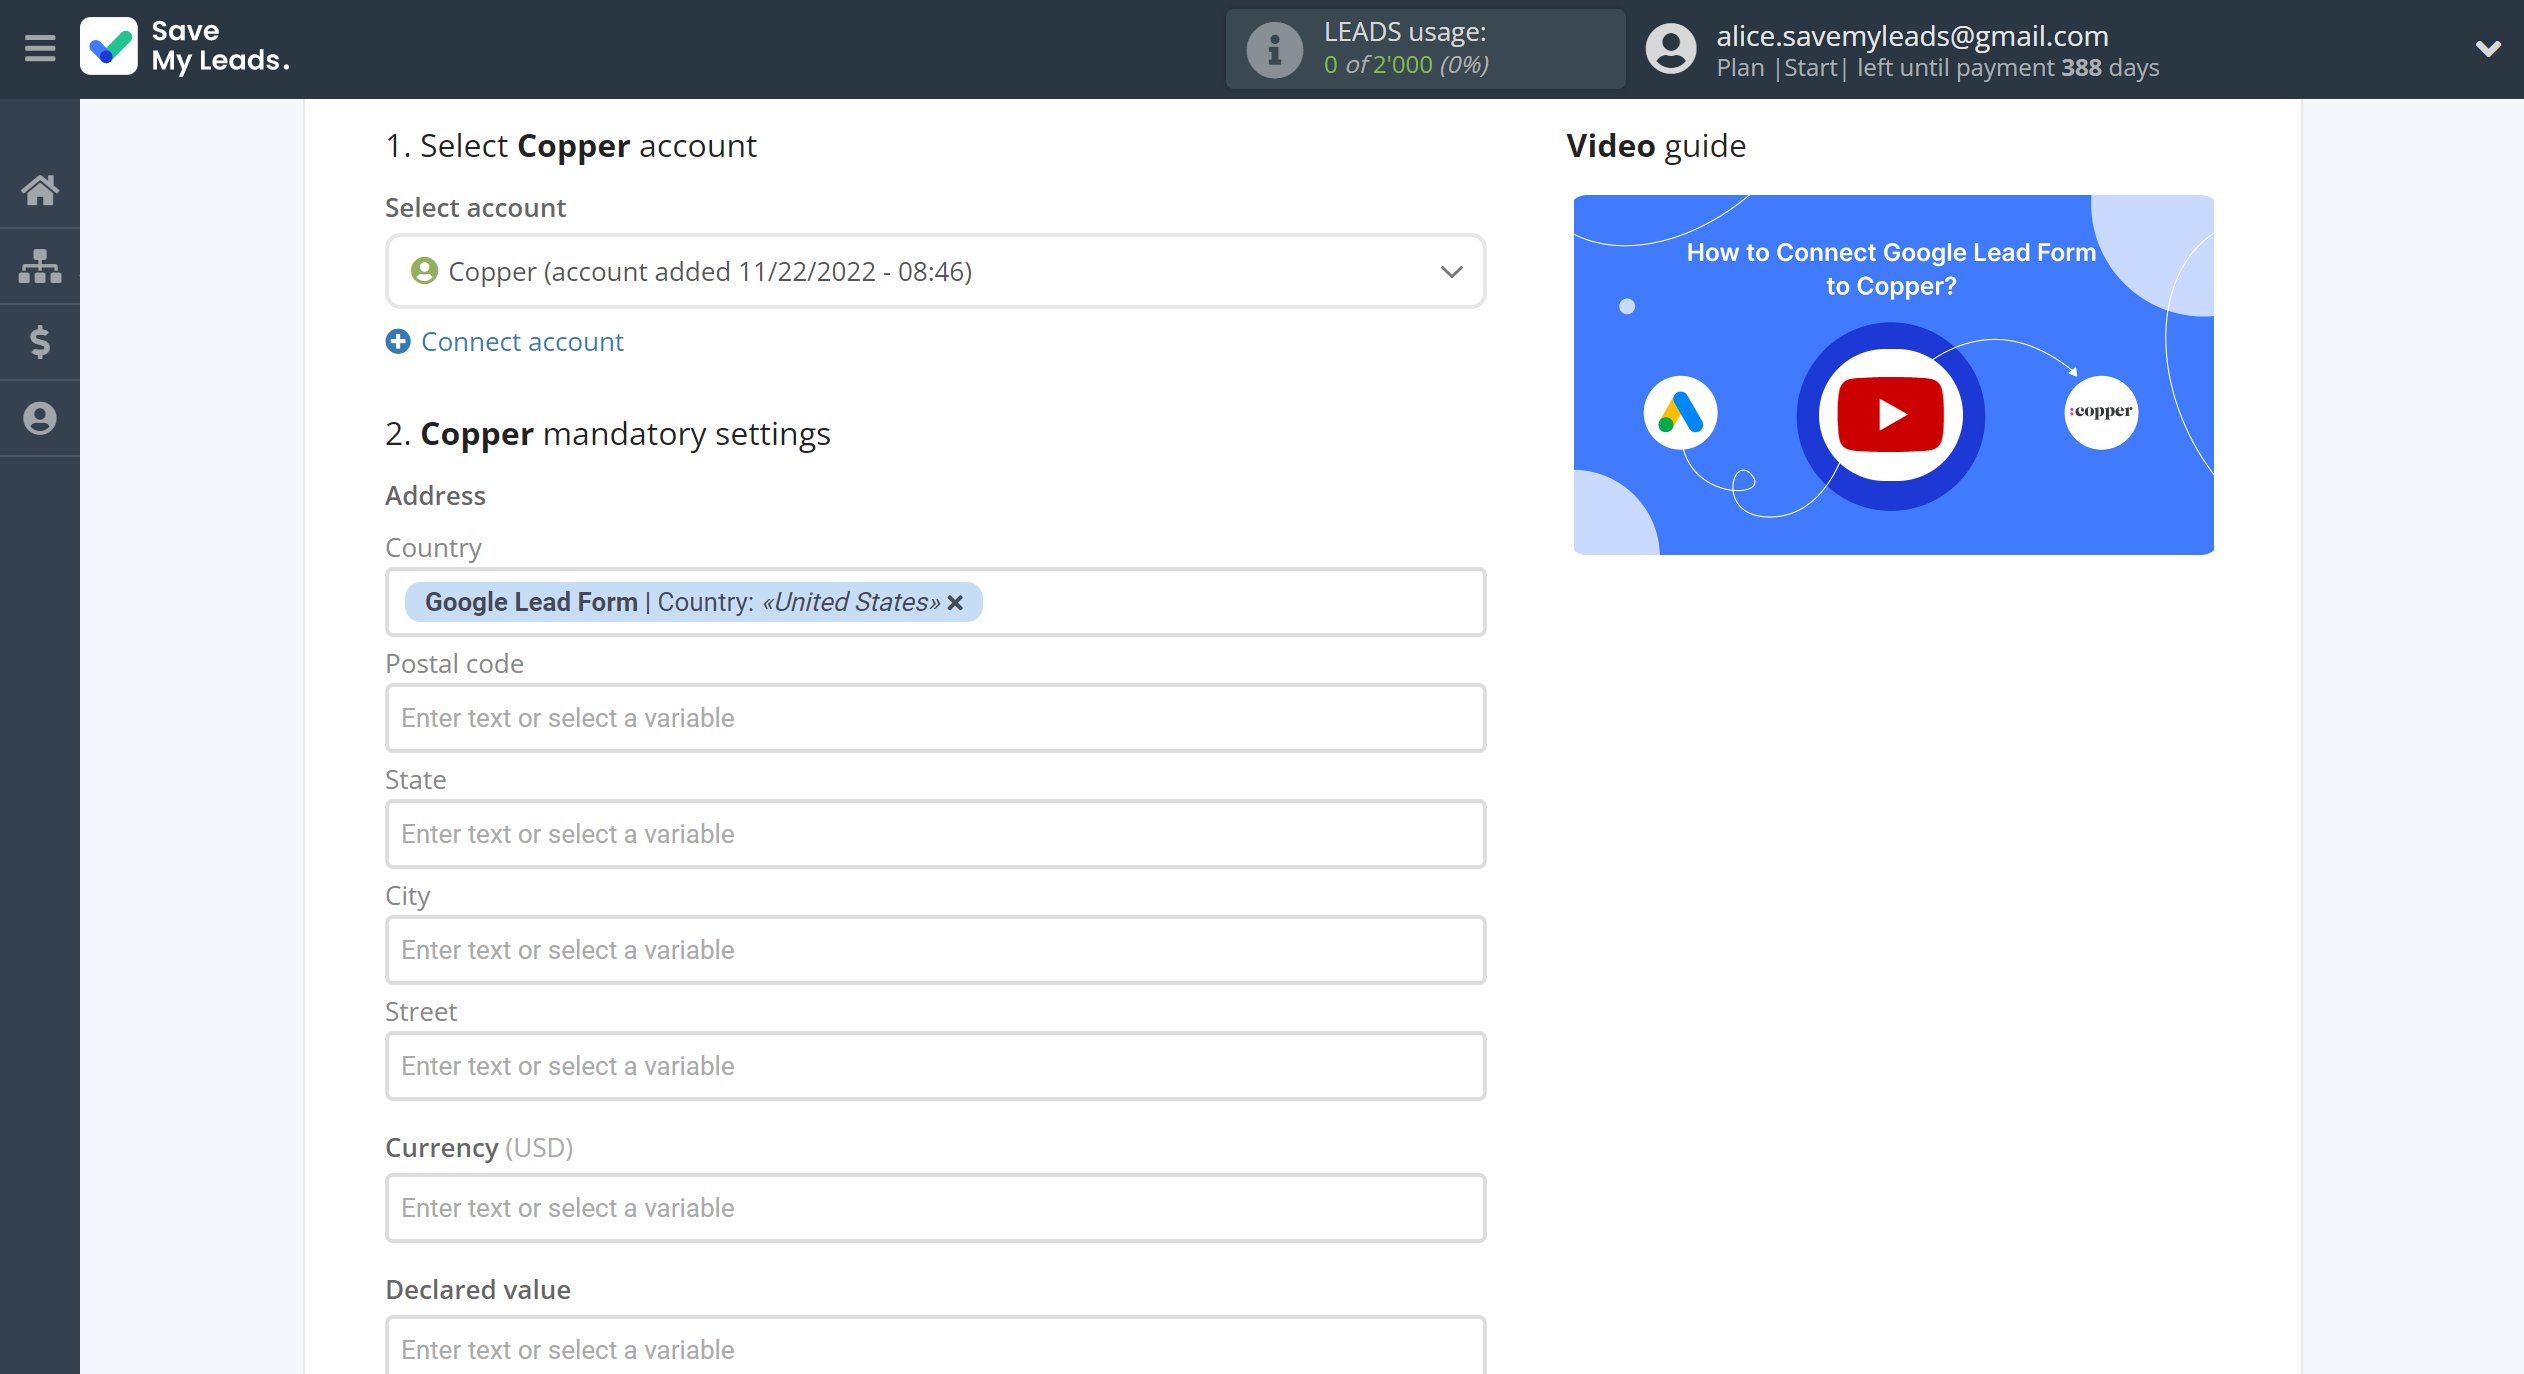Click the Declared value input field

[936, 1349]
